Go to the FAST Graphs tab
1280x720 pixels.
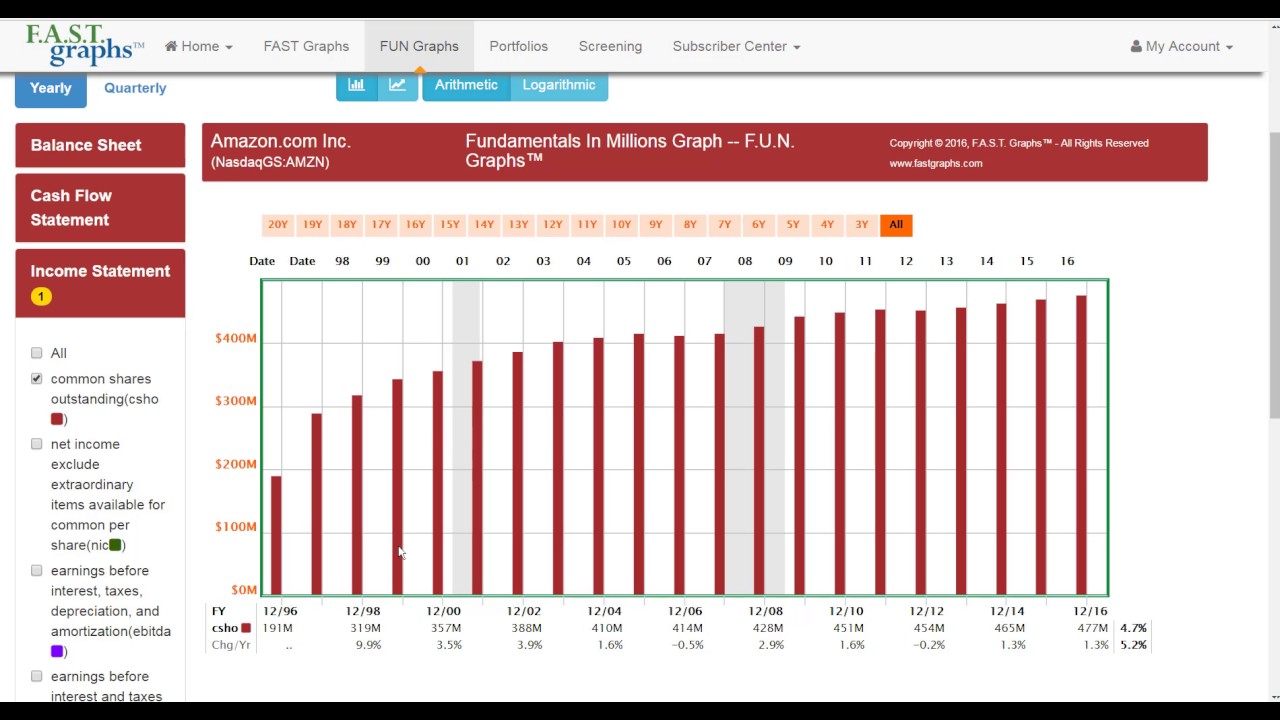[306, 46]
